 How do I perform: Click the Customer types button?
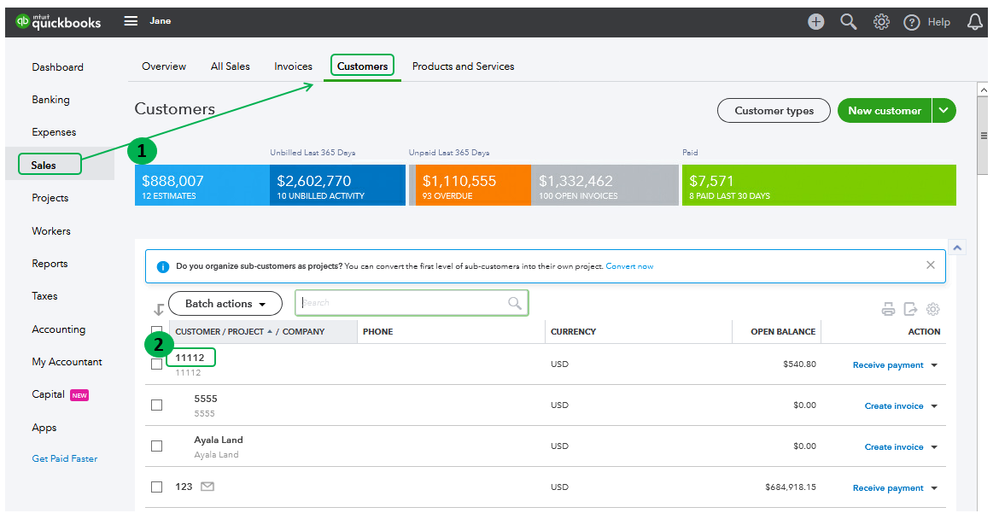[773, 111]
